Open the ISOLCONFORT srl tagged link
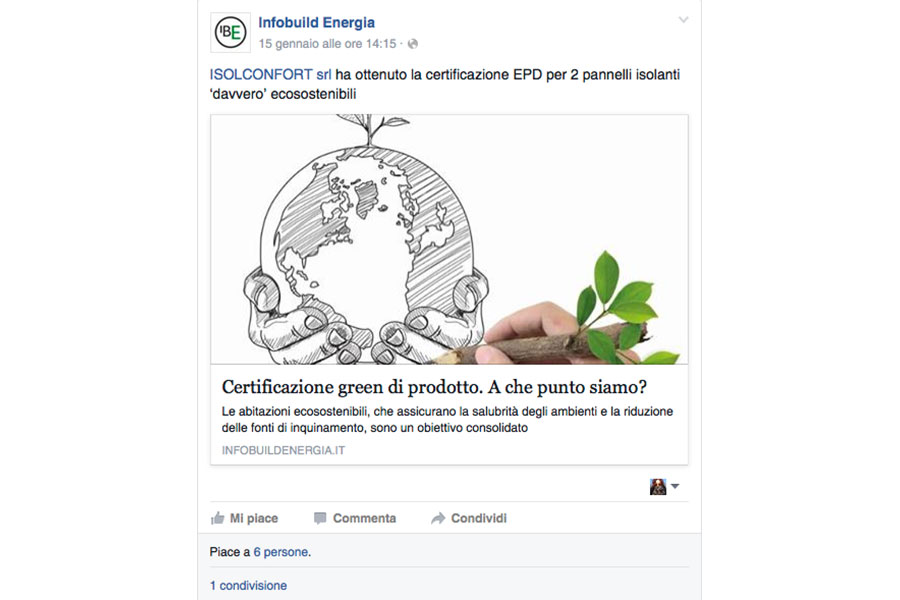 tap(270, 75)
